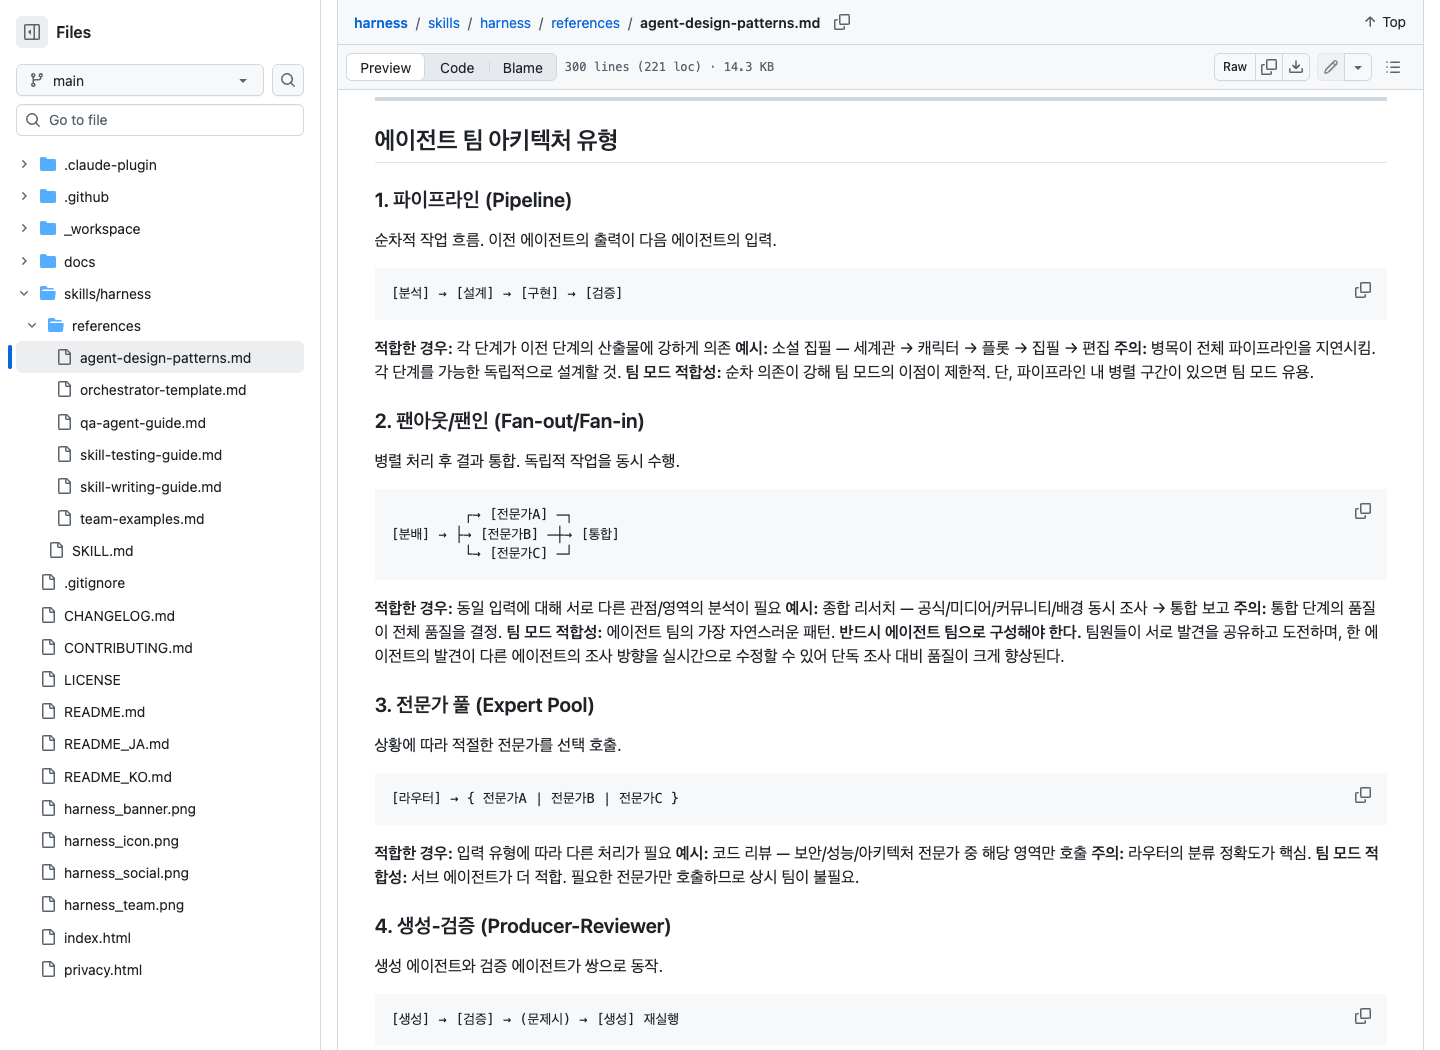The width and height of the screenshot is (1440, 1050).
Task: Edit this file using the pencil icon
Action: point(1331,67)
